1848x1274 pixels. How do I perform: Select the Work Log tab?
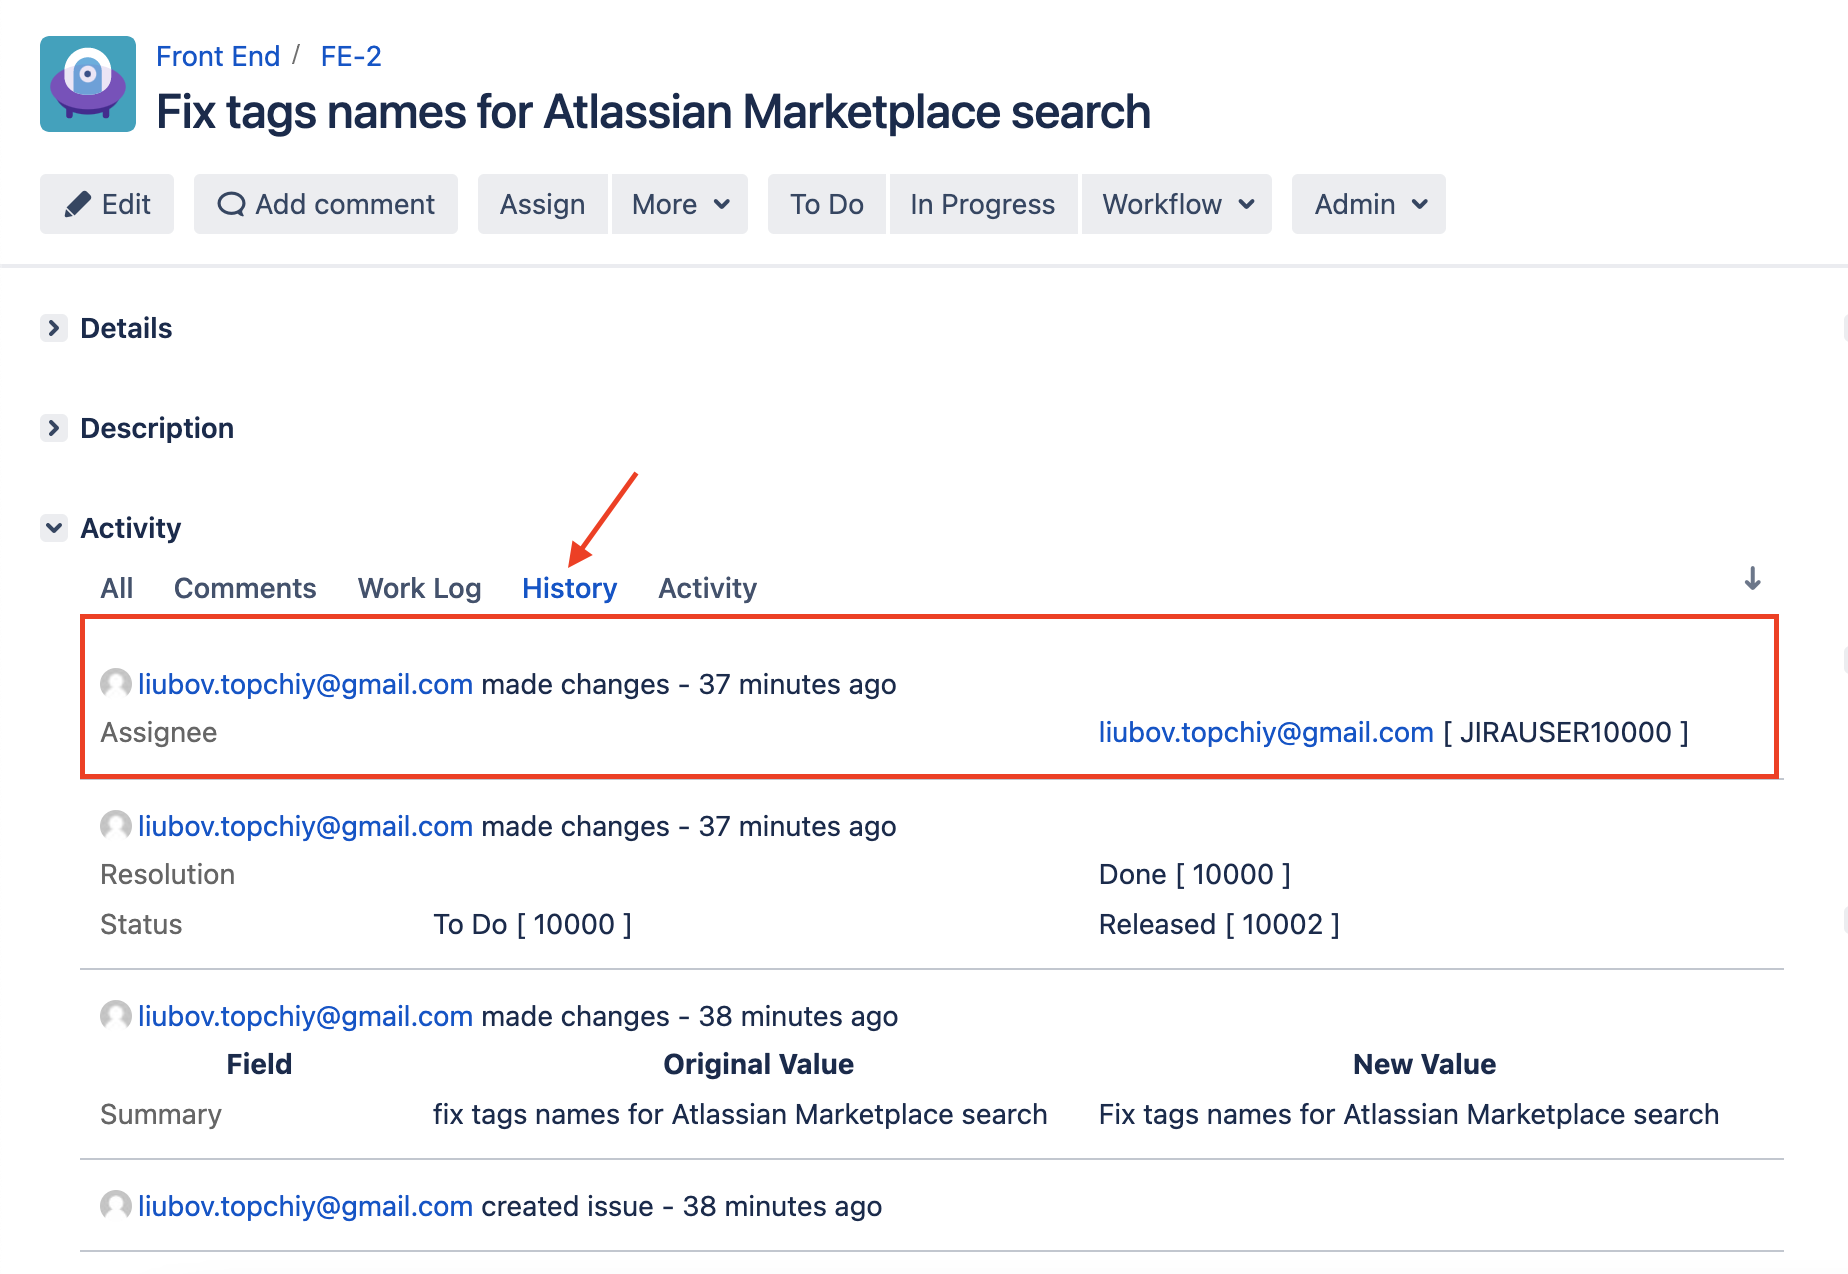(419, 588)
